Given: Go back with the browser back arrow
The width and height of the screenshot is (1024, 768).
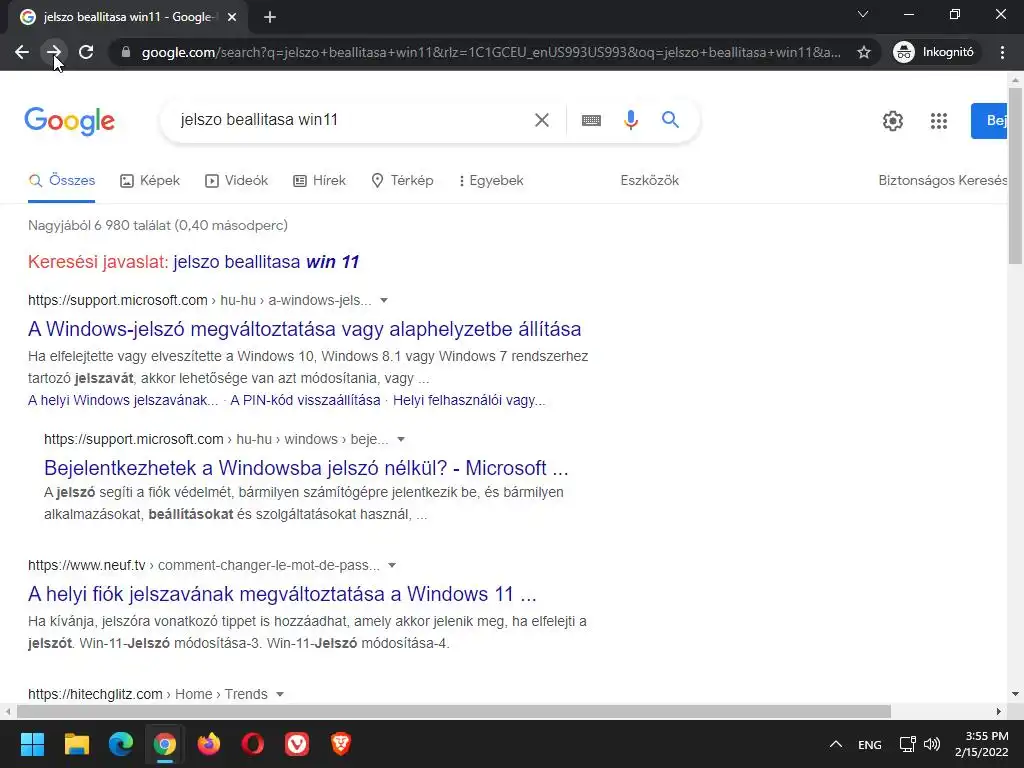Looking at the screenshot, I should pos(22,52).
